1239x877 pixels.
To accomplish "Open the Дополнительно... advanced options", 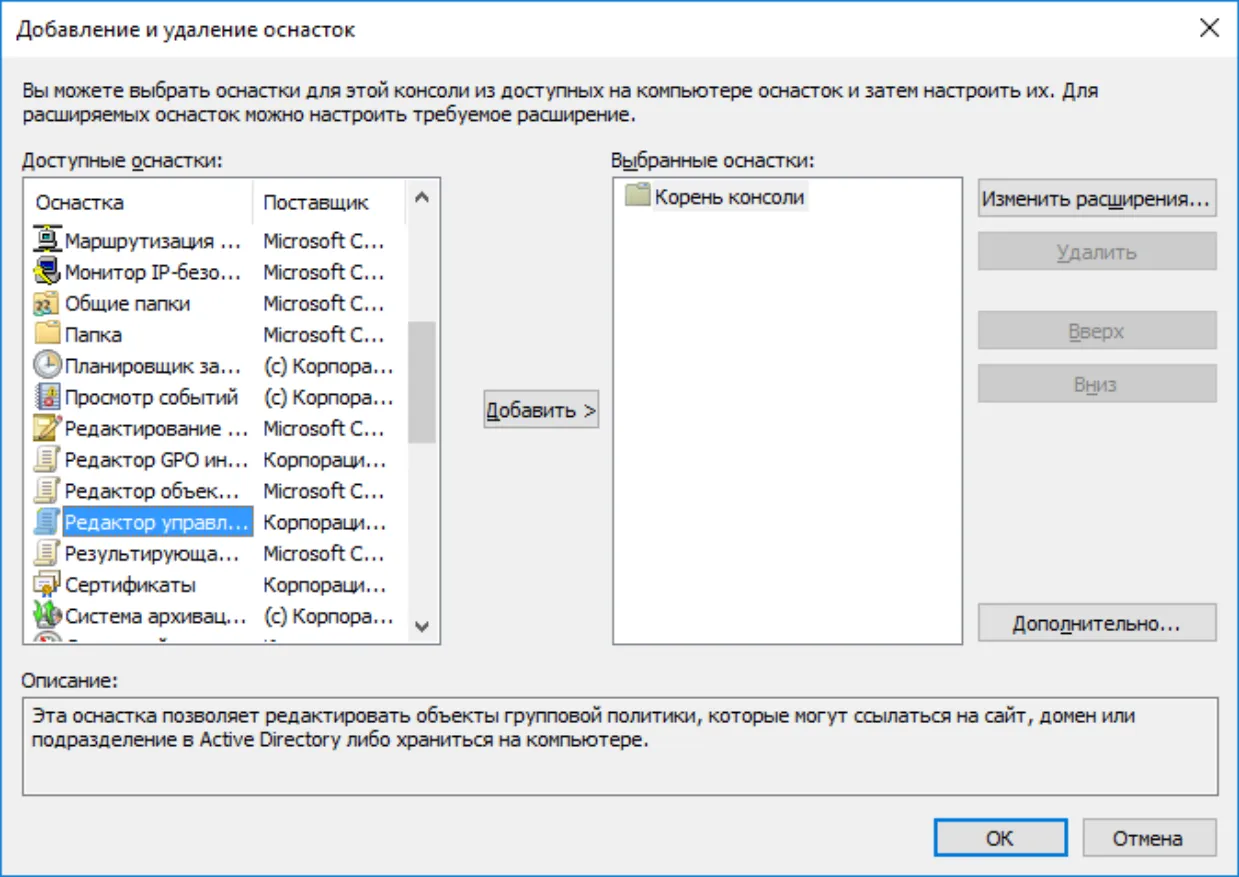I will click(x=1097, y=623).
